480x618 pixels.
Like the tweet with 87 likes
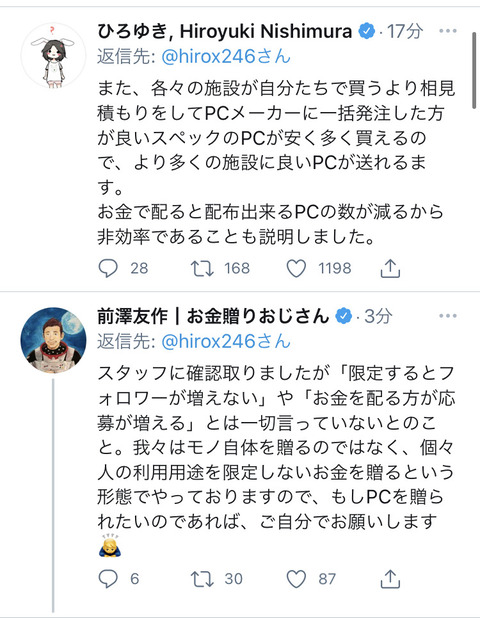point(296,579)
